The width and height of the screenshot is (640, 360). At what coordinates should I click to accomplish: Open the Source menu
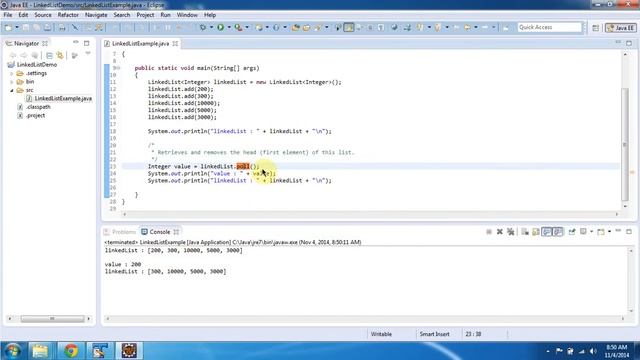[x=43, y=15]
